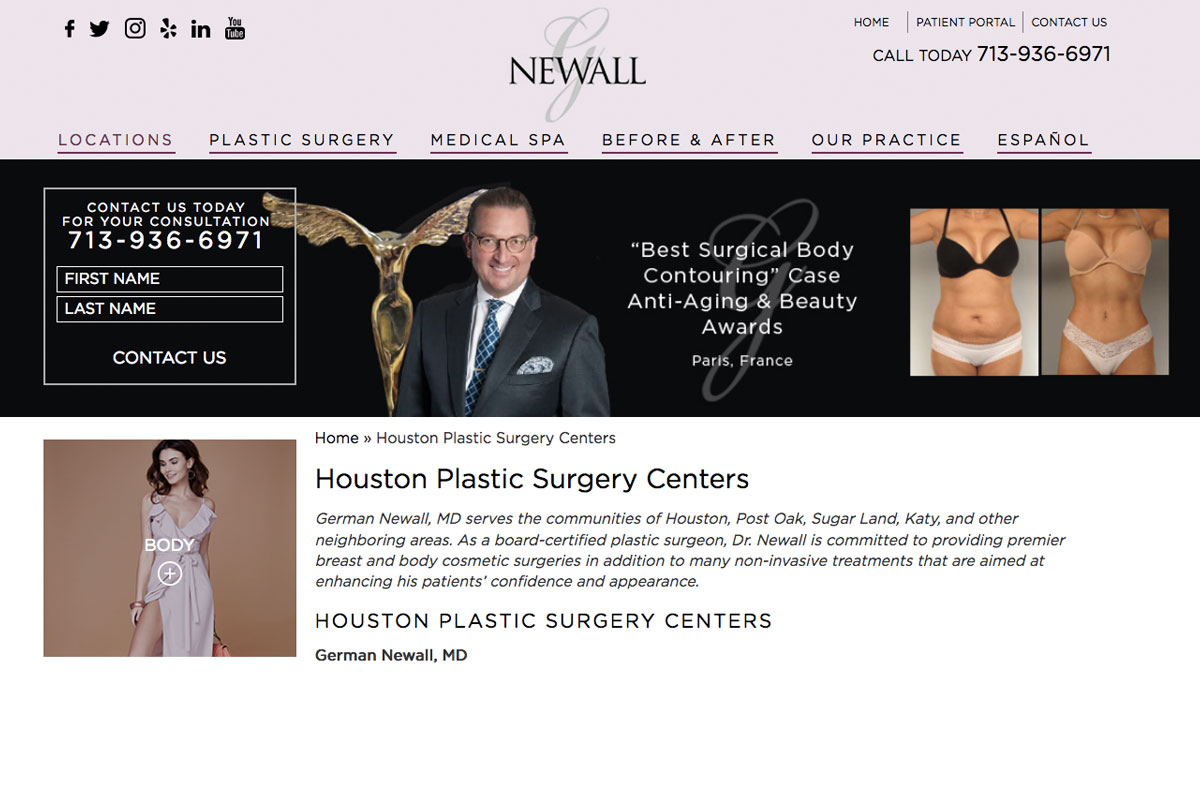Open the Medical Spa menu
This screenshot has width=1200, height=800.
point(498,140)
